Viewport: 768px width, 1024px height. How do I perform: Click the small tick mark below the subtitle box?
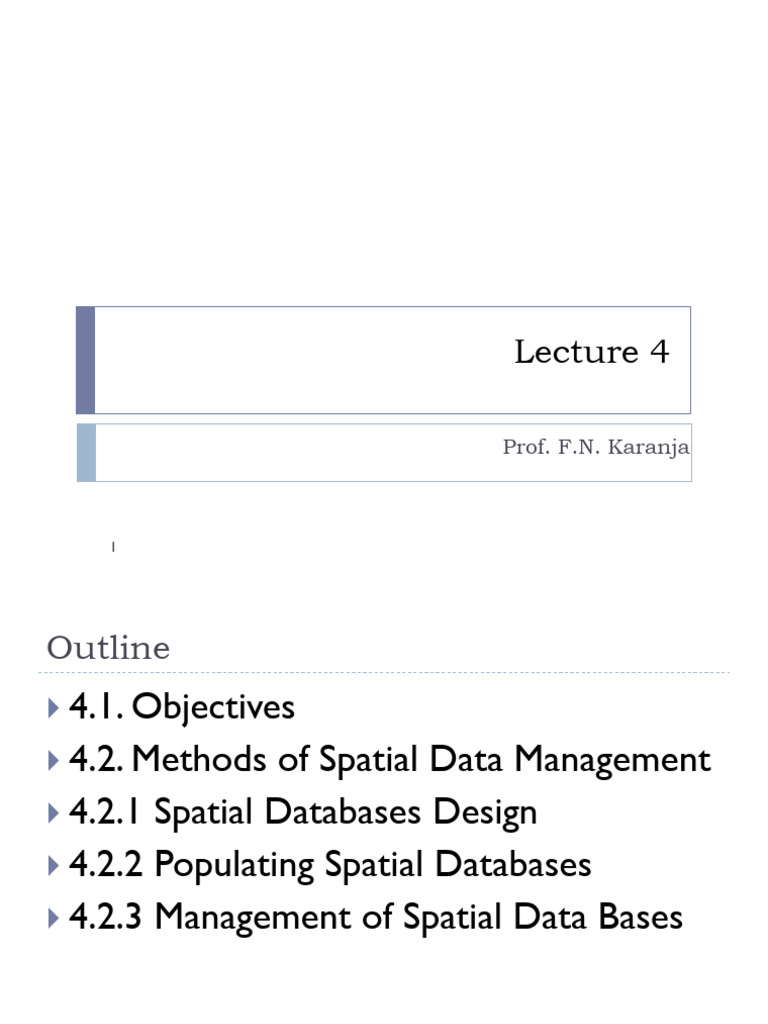point(114,546)
